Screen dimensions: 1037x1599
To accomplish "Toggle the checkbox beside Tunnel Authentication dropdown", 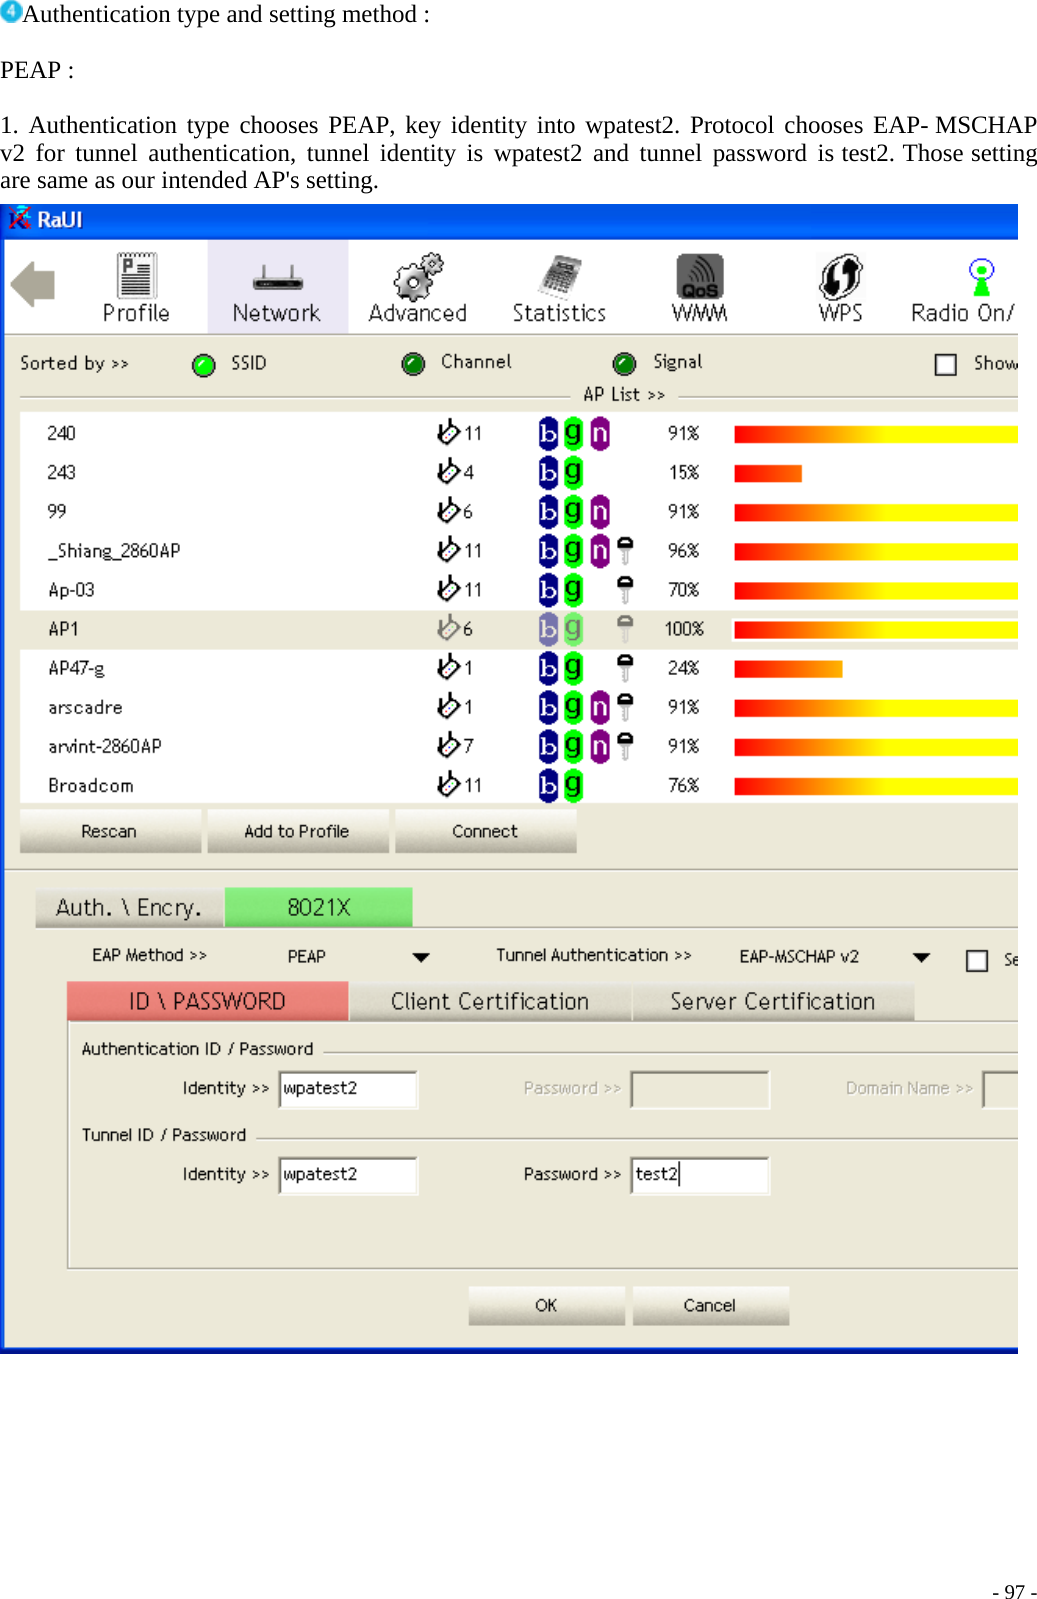I will point(977,960).
